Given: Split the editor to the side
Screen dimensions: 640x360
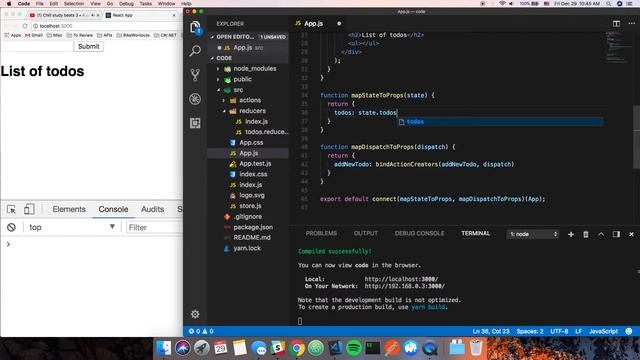Looking at the screenshot, I should [616, 24].
